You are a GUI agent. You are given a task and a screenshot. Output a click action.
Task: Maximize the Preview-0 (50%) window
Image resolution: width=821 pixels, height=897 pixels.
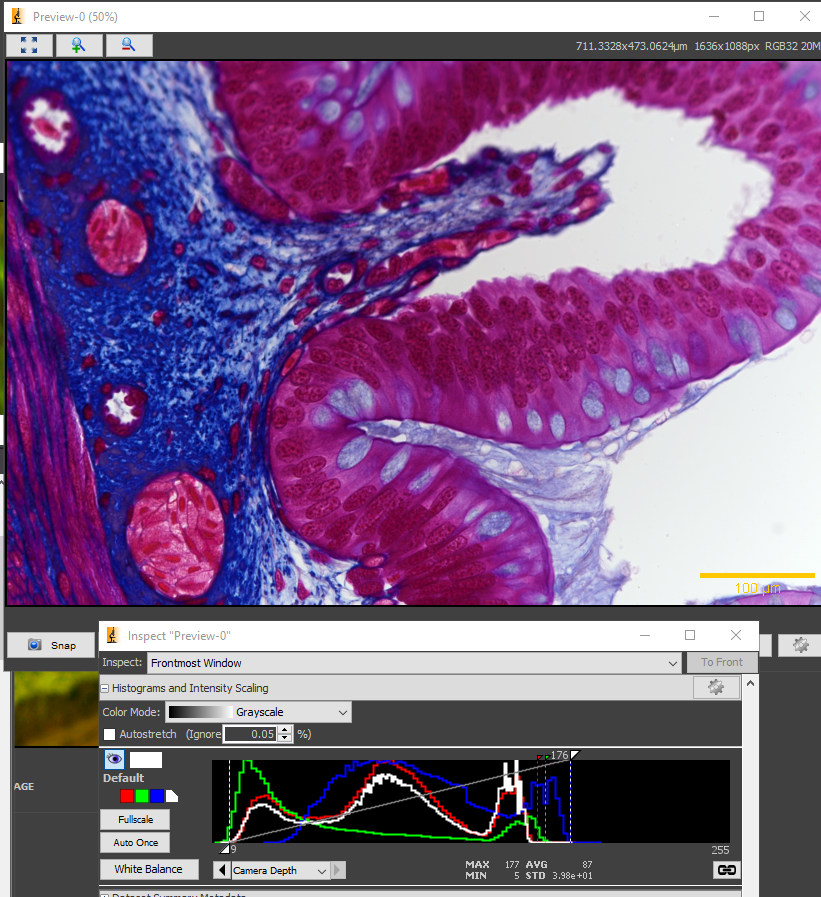tap(759, 16)
